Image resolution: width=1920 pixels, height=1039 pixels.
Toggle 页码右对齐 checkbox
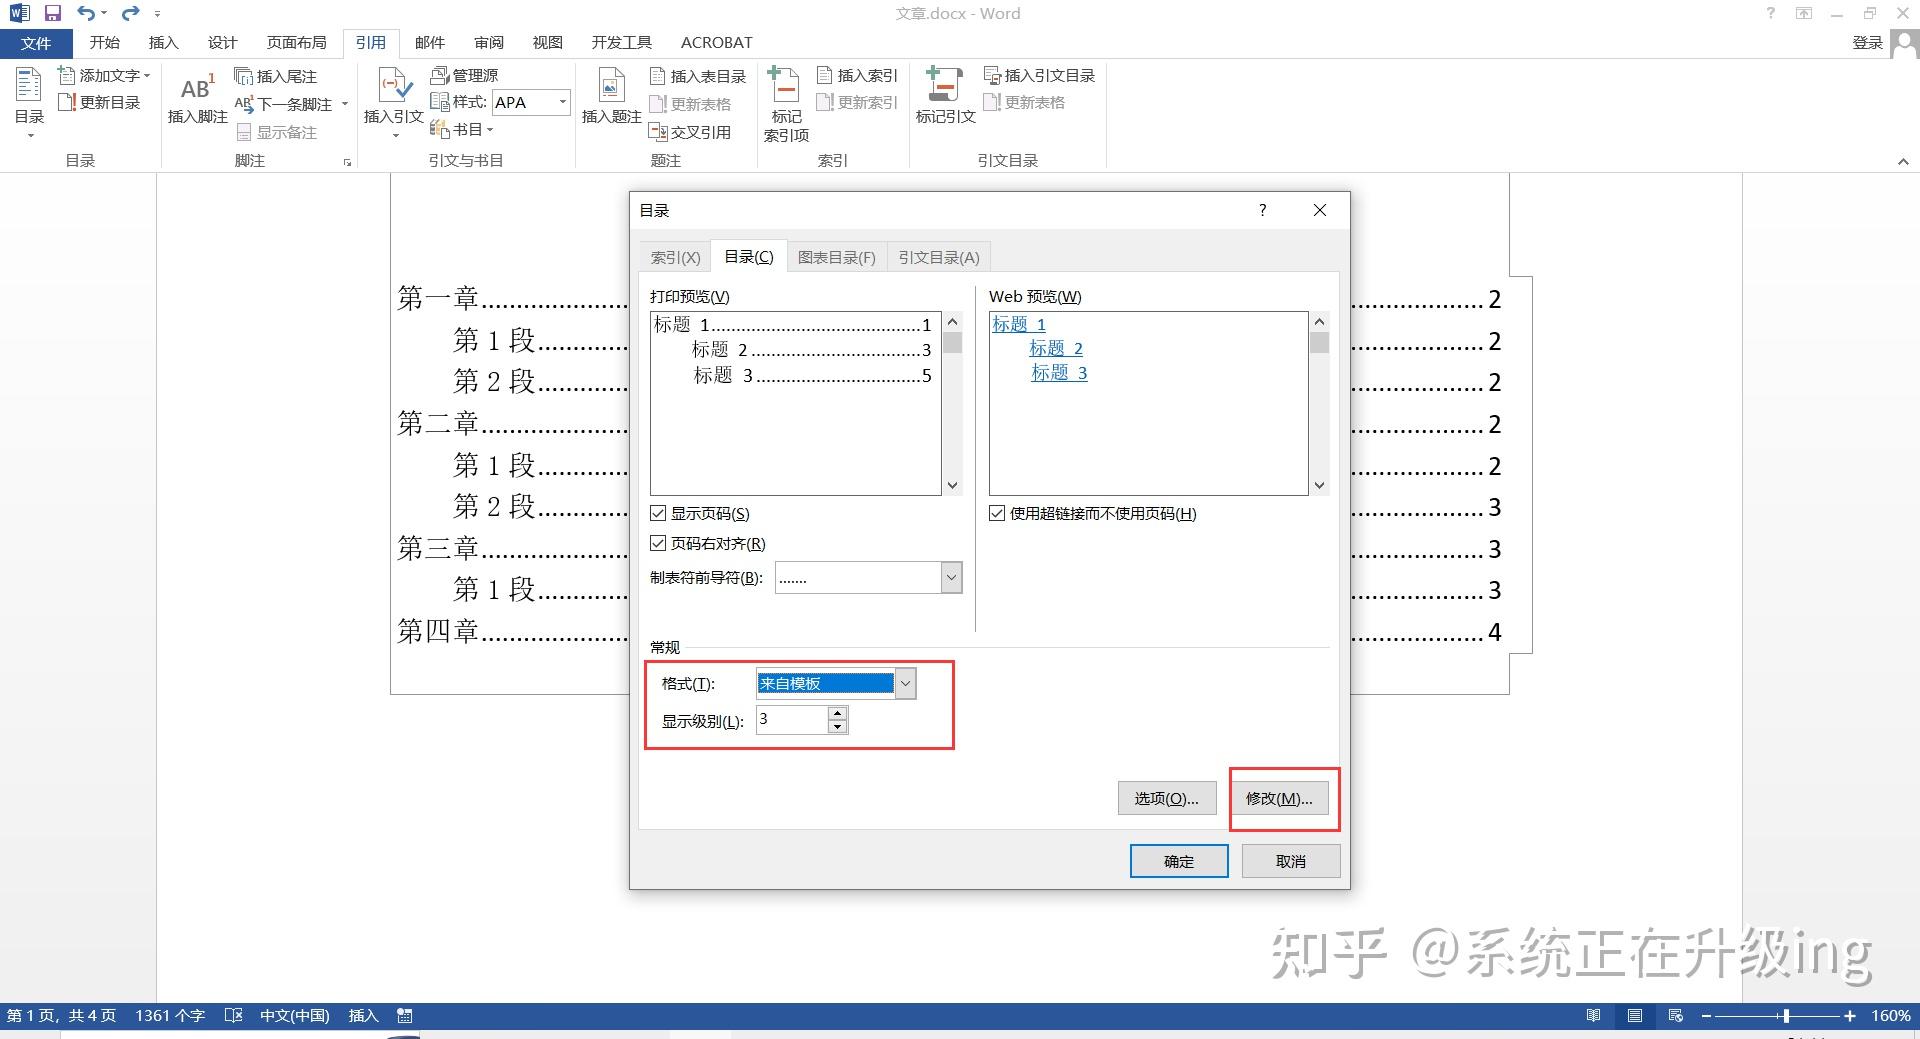tap(658, 544)
